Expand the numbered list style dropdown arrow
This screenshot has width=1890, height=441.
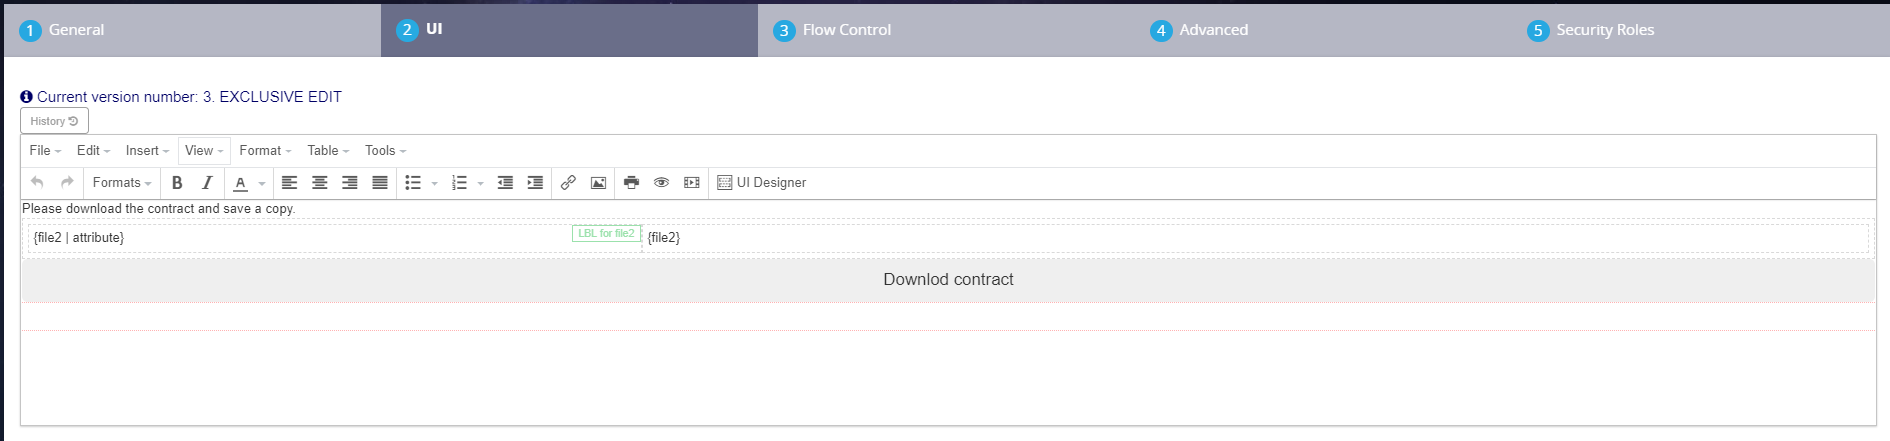click(481, 184)
